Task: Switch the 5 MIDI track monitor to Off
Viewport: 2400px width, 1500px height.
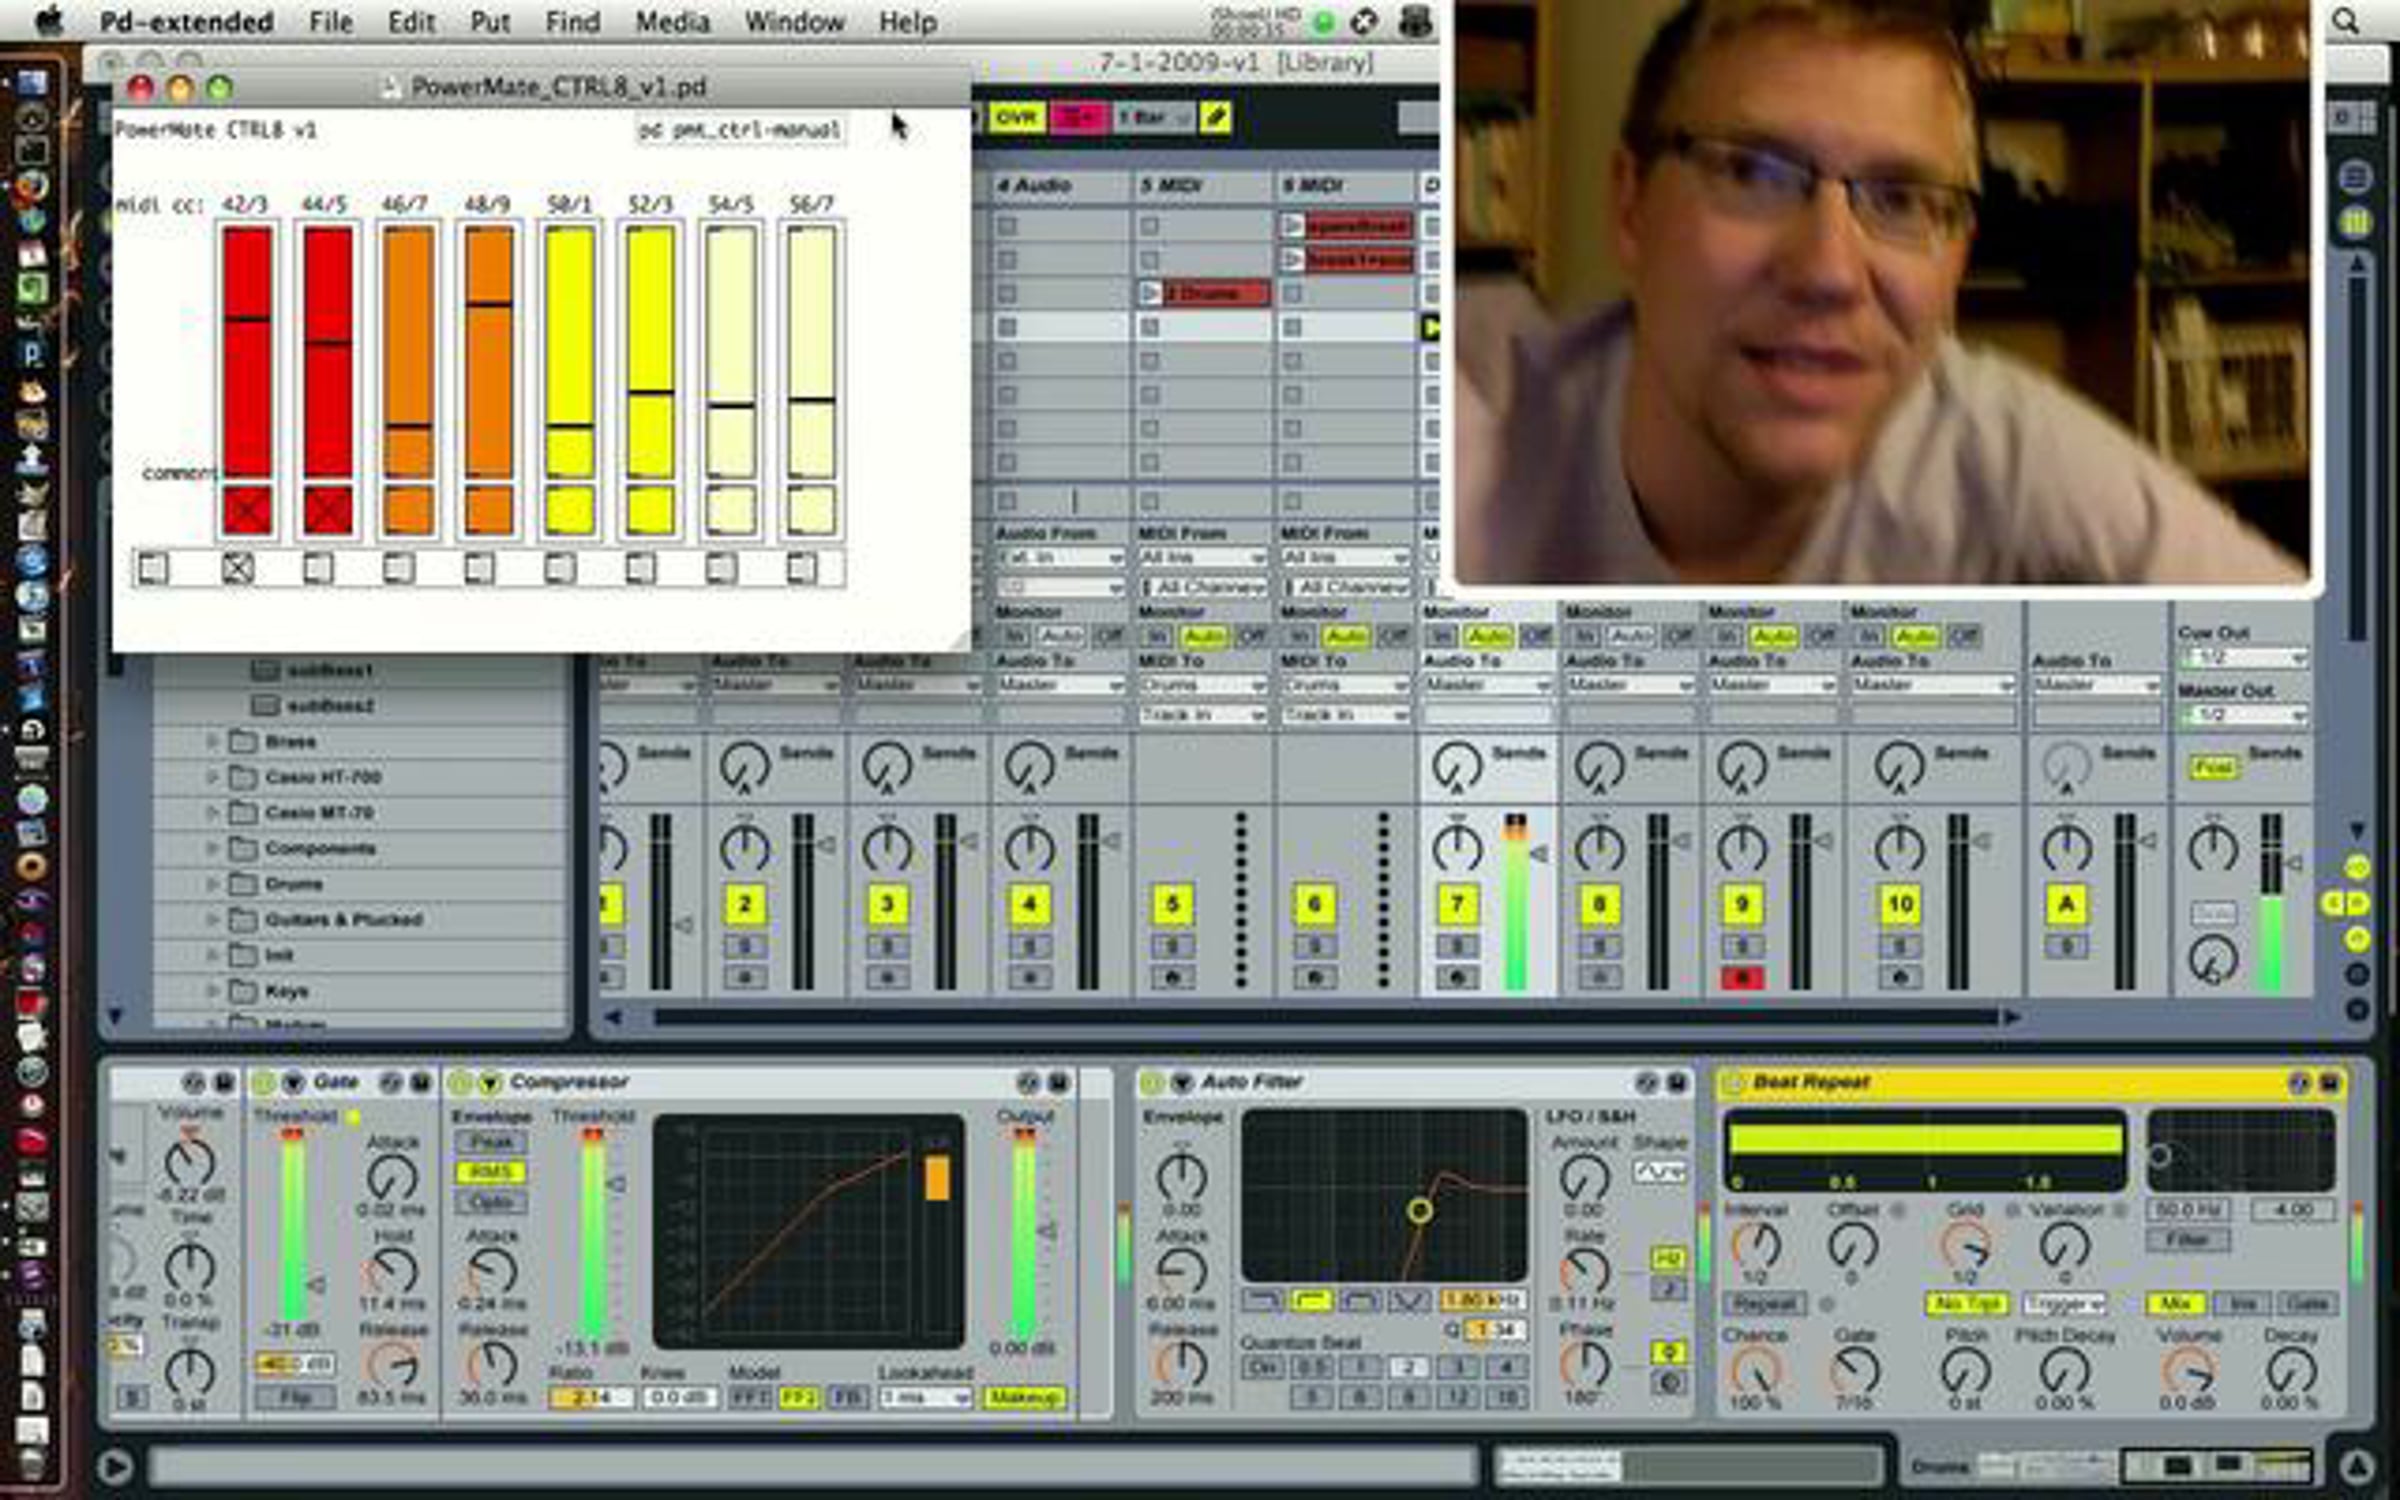Action: point(1251,635)
